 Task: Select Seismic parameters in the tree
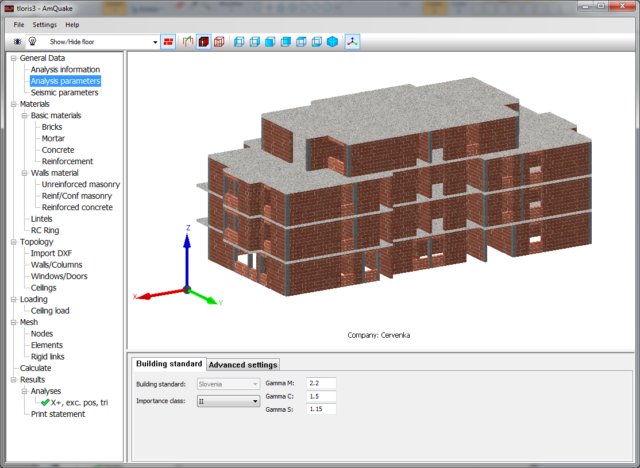[64, 93]
